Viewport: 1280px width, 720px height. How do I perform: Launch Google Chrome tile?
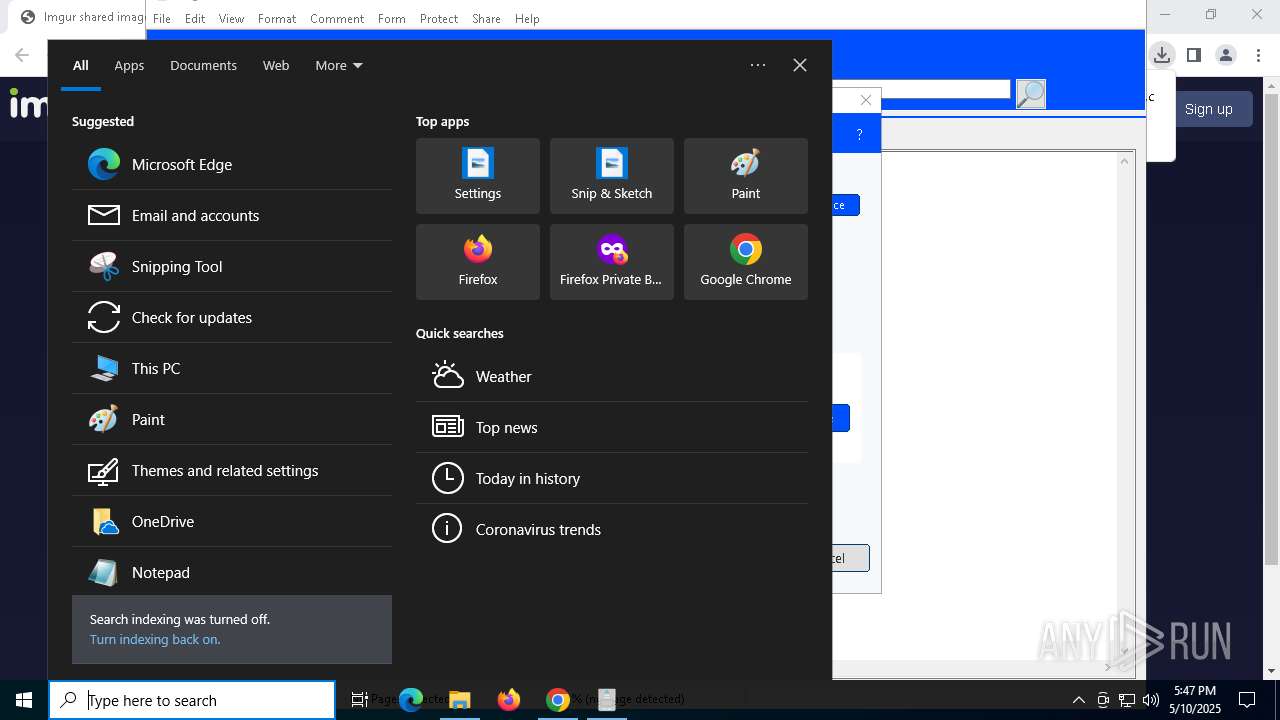[x=746, y=262]
